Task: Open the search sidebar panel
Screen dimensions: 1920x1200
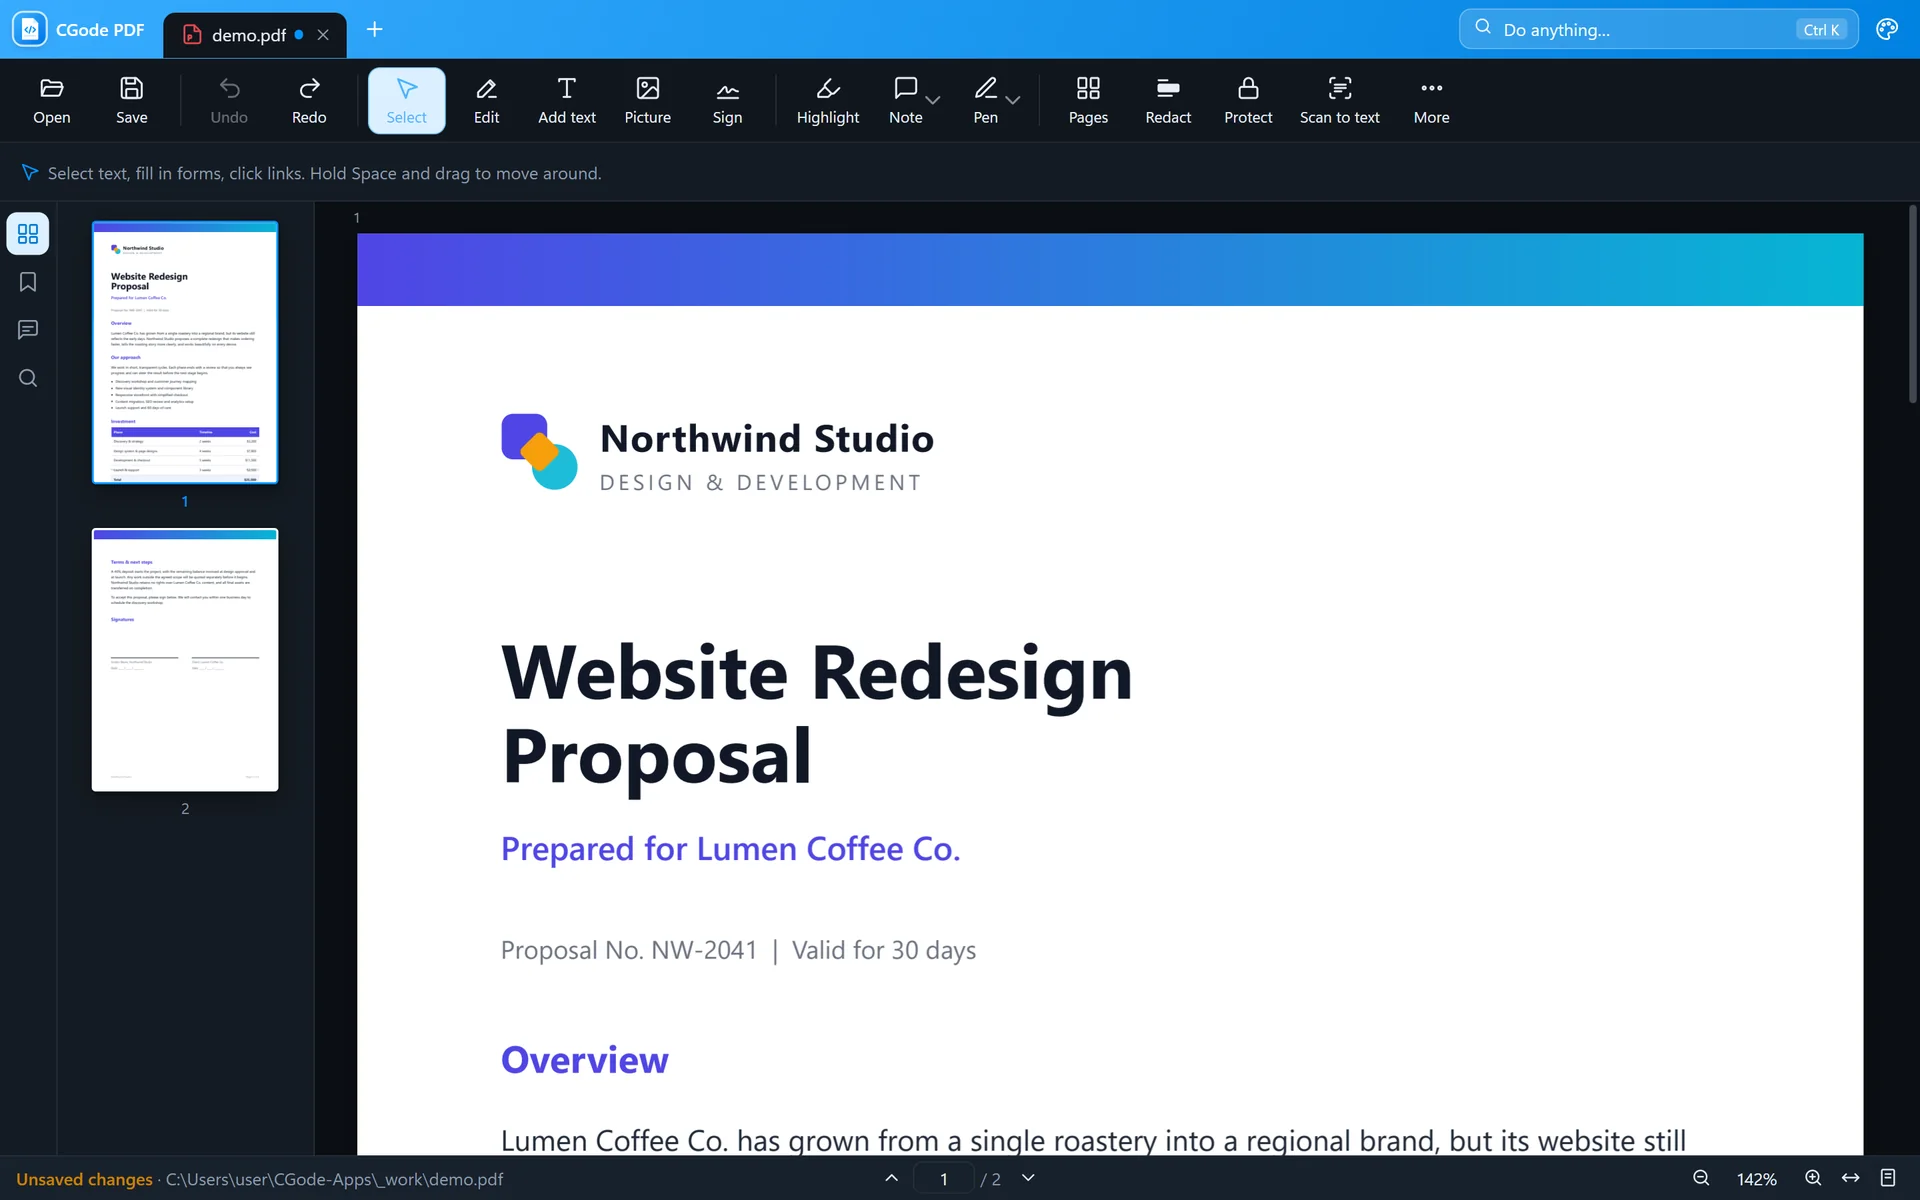Action: [x=28, y=378]
